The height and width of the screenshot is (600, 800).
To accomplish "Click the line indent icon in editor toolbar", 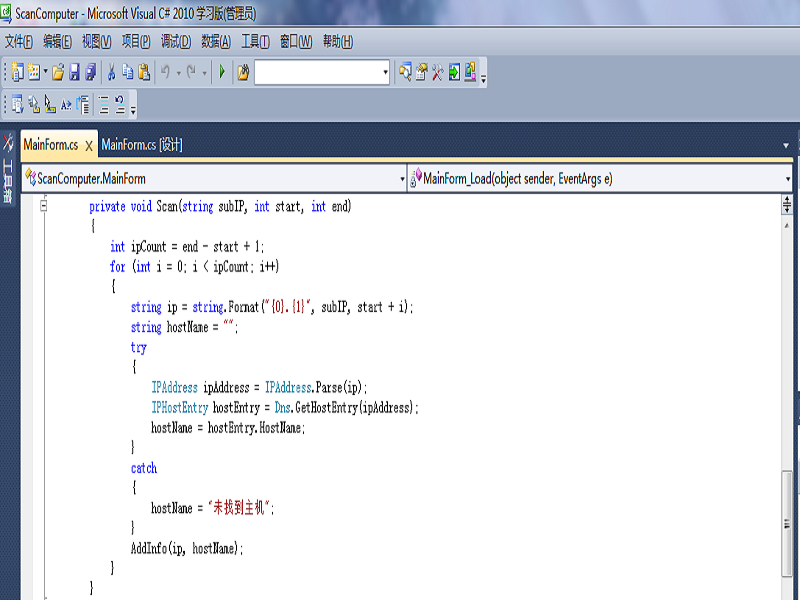I will [83, 105].
